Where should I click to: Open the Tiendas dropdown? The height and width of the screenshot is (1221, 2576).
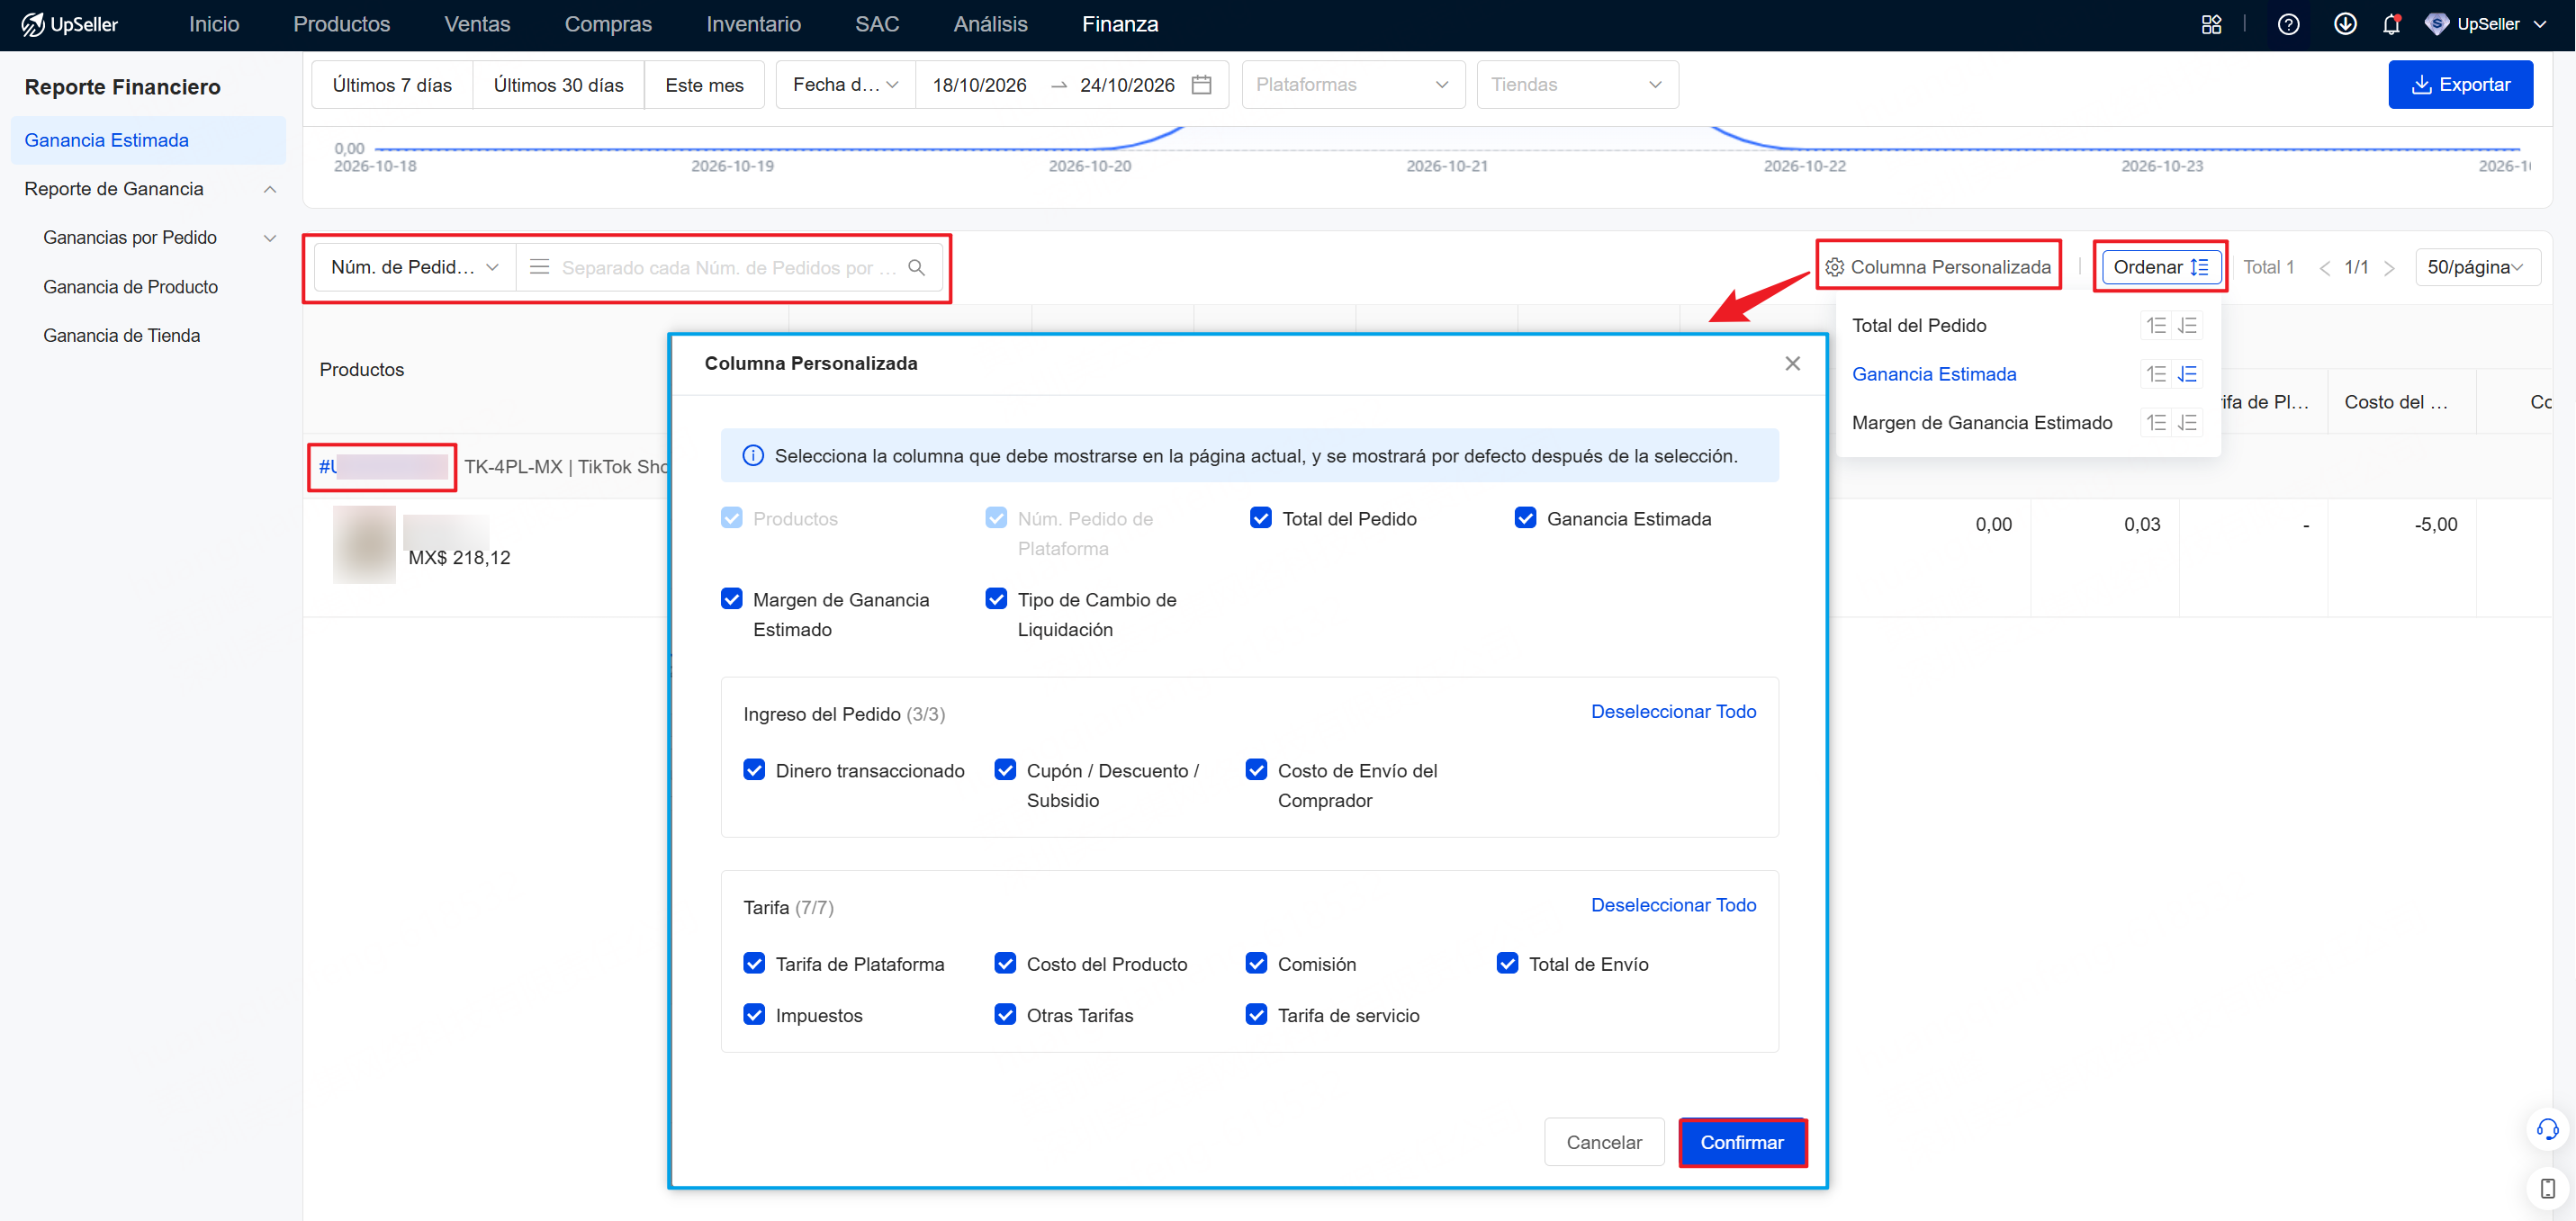tap(1577, 85)
